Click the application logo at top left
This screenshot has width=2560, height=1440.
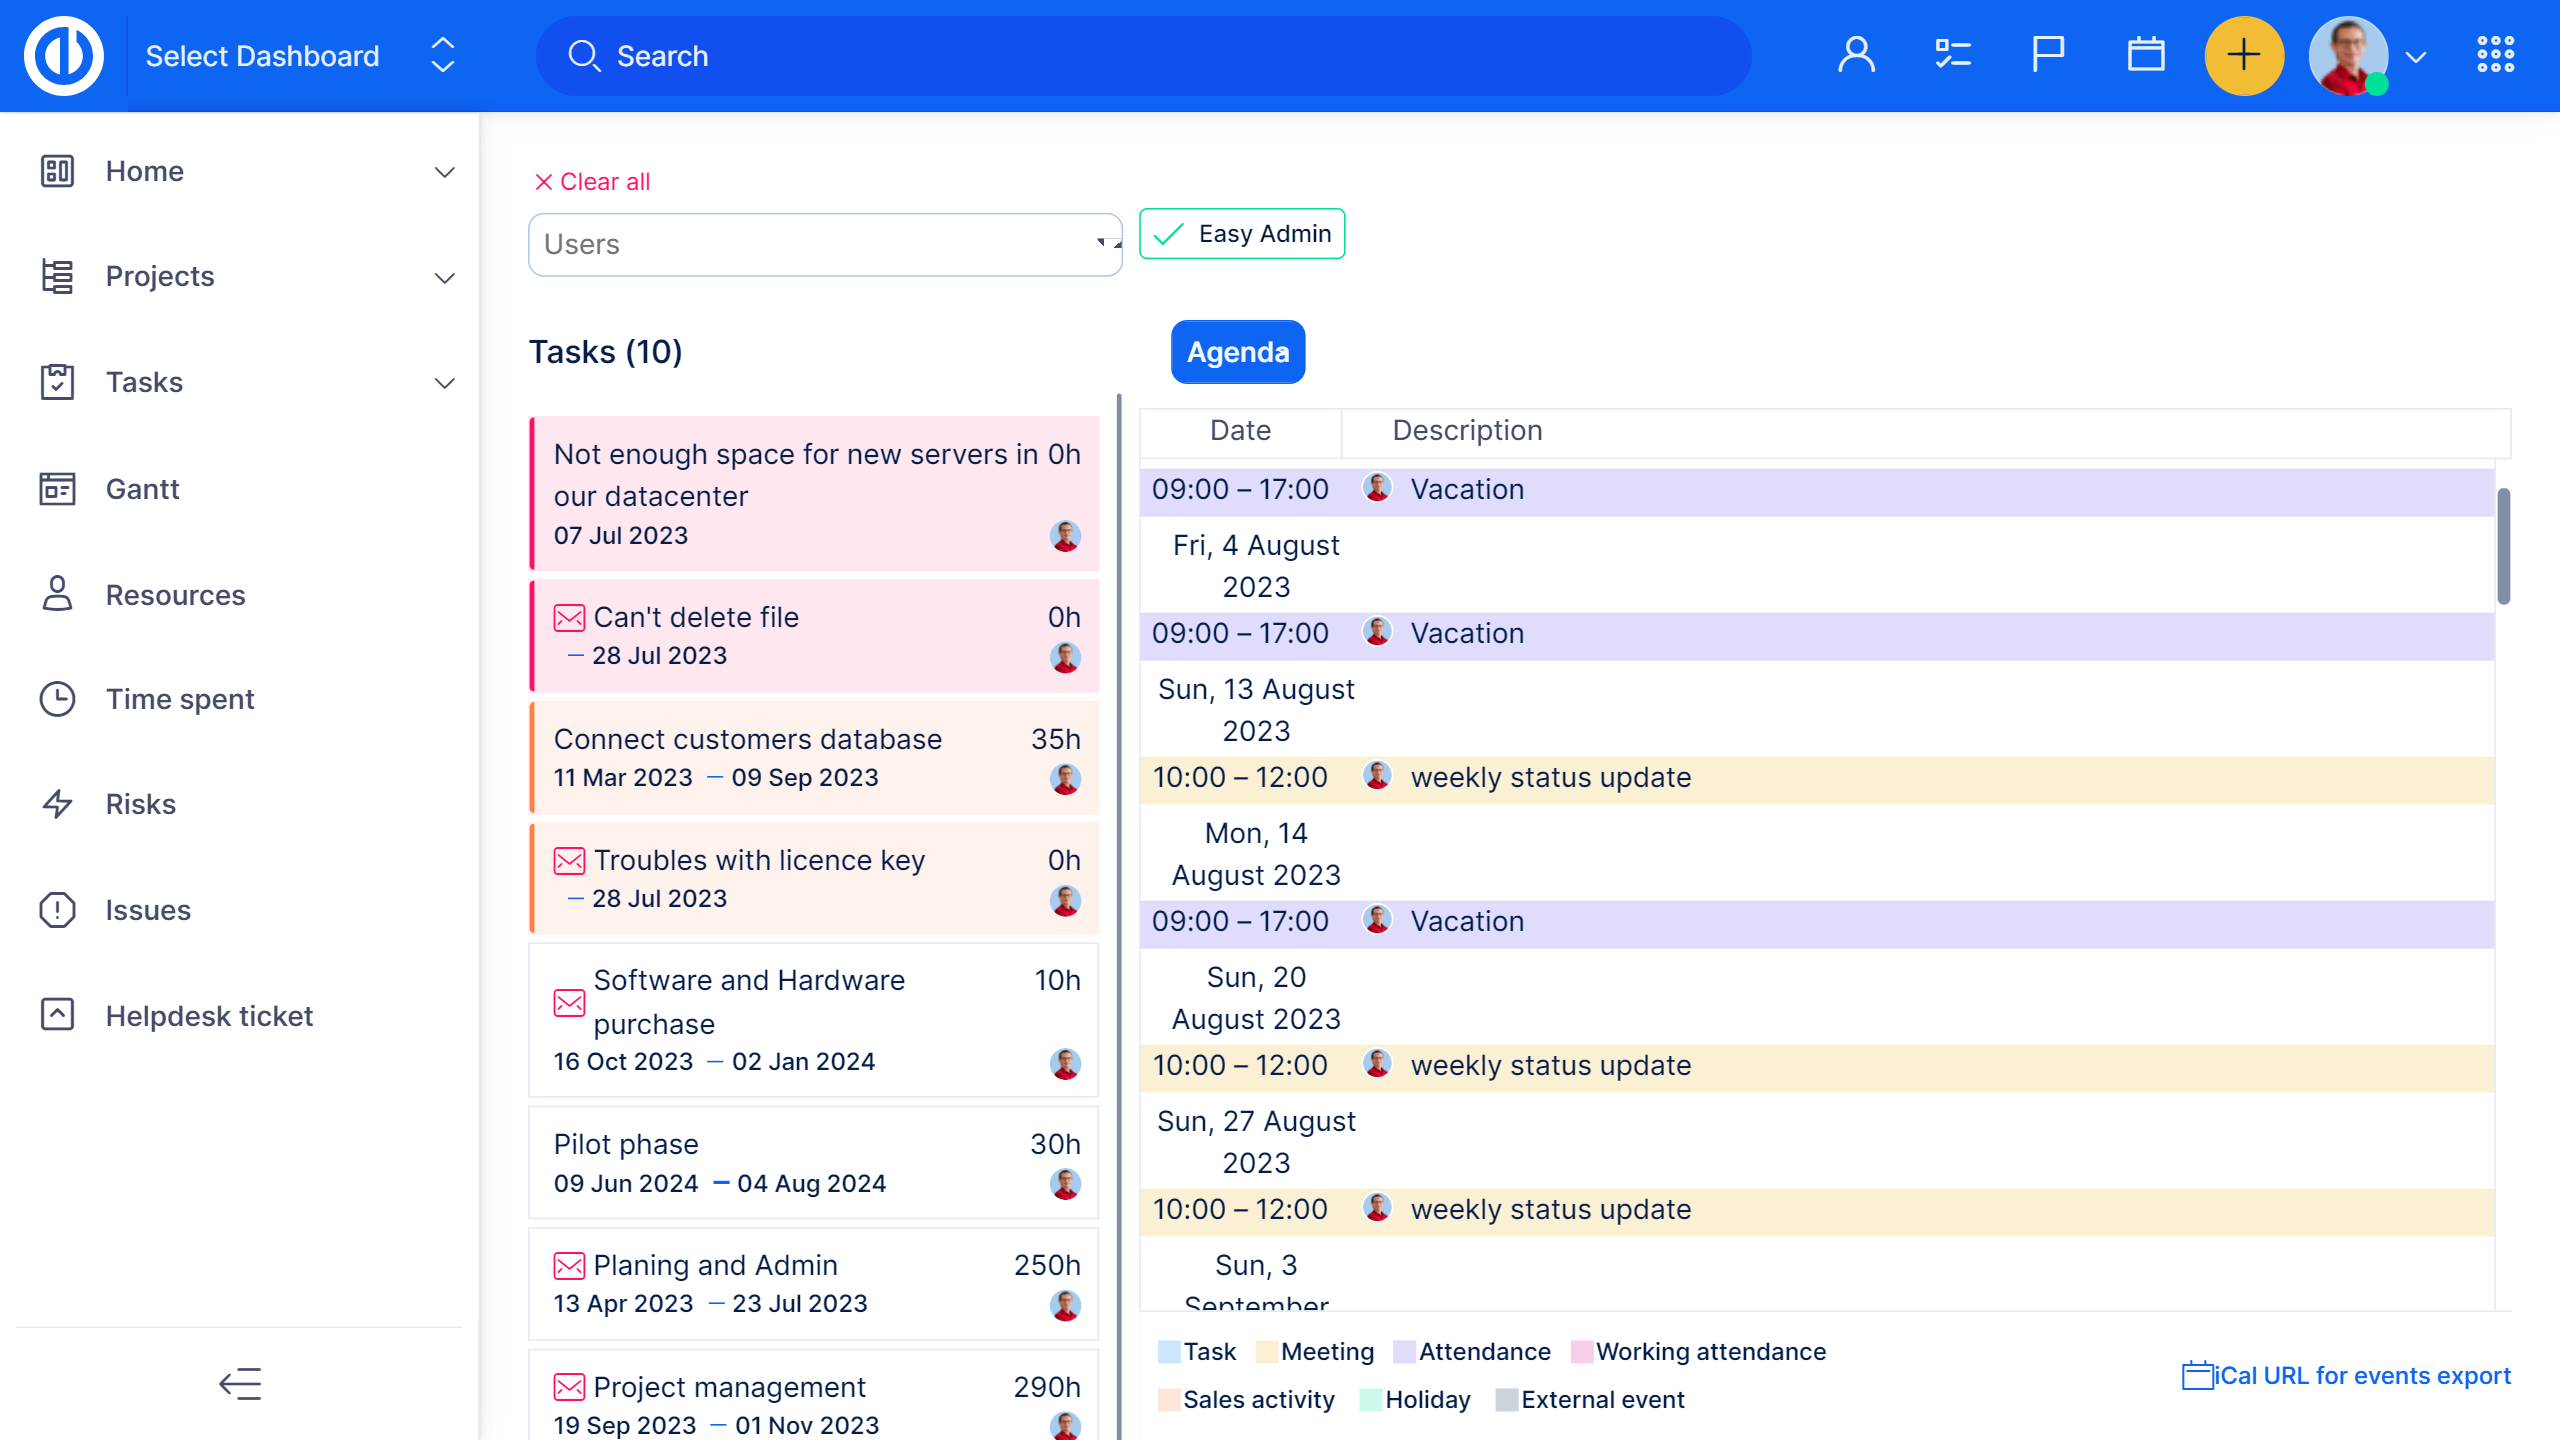point(64,56)
